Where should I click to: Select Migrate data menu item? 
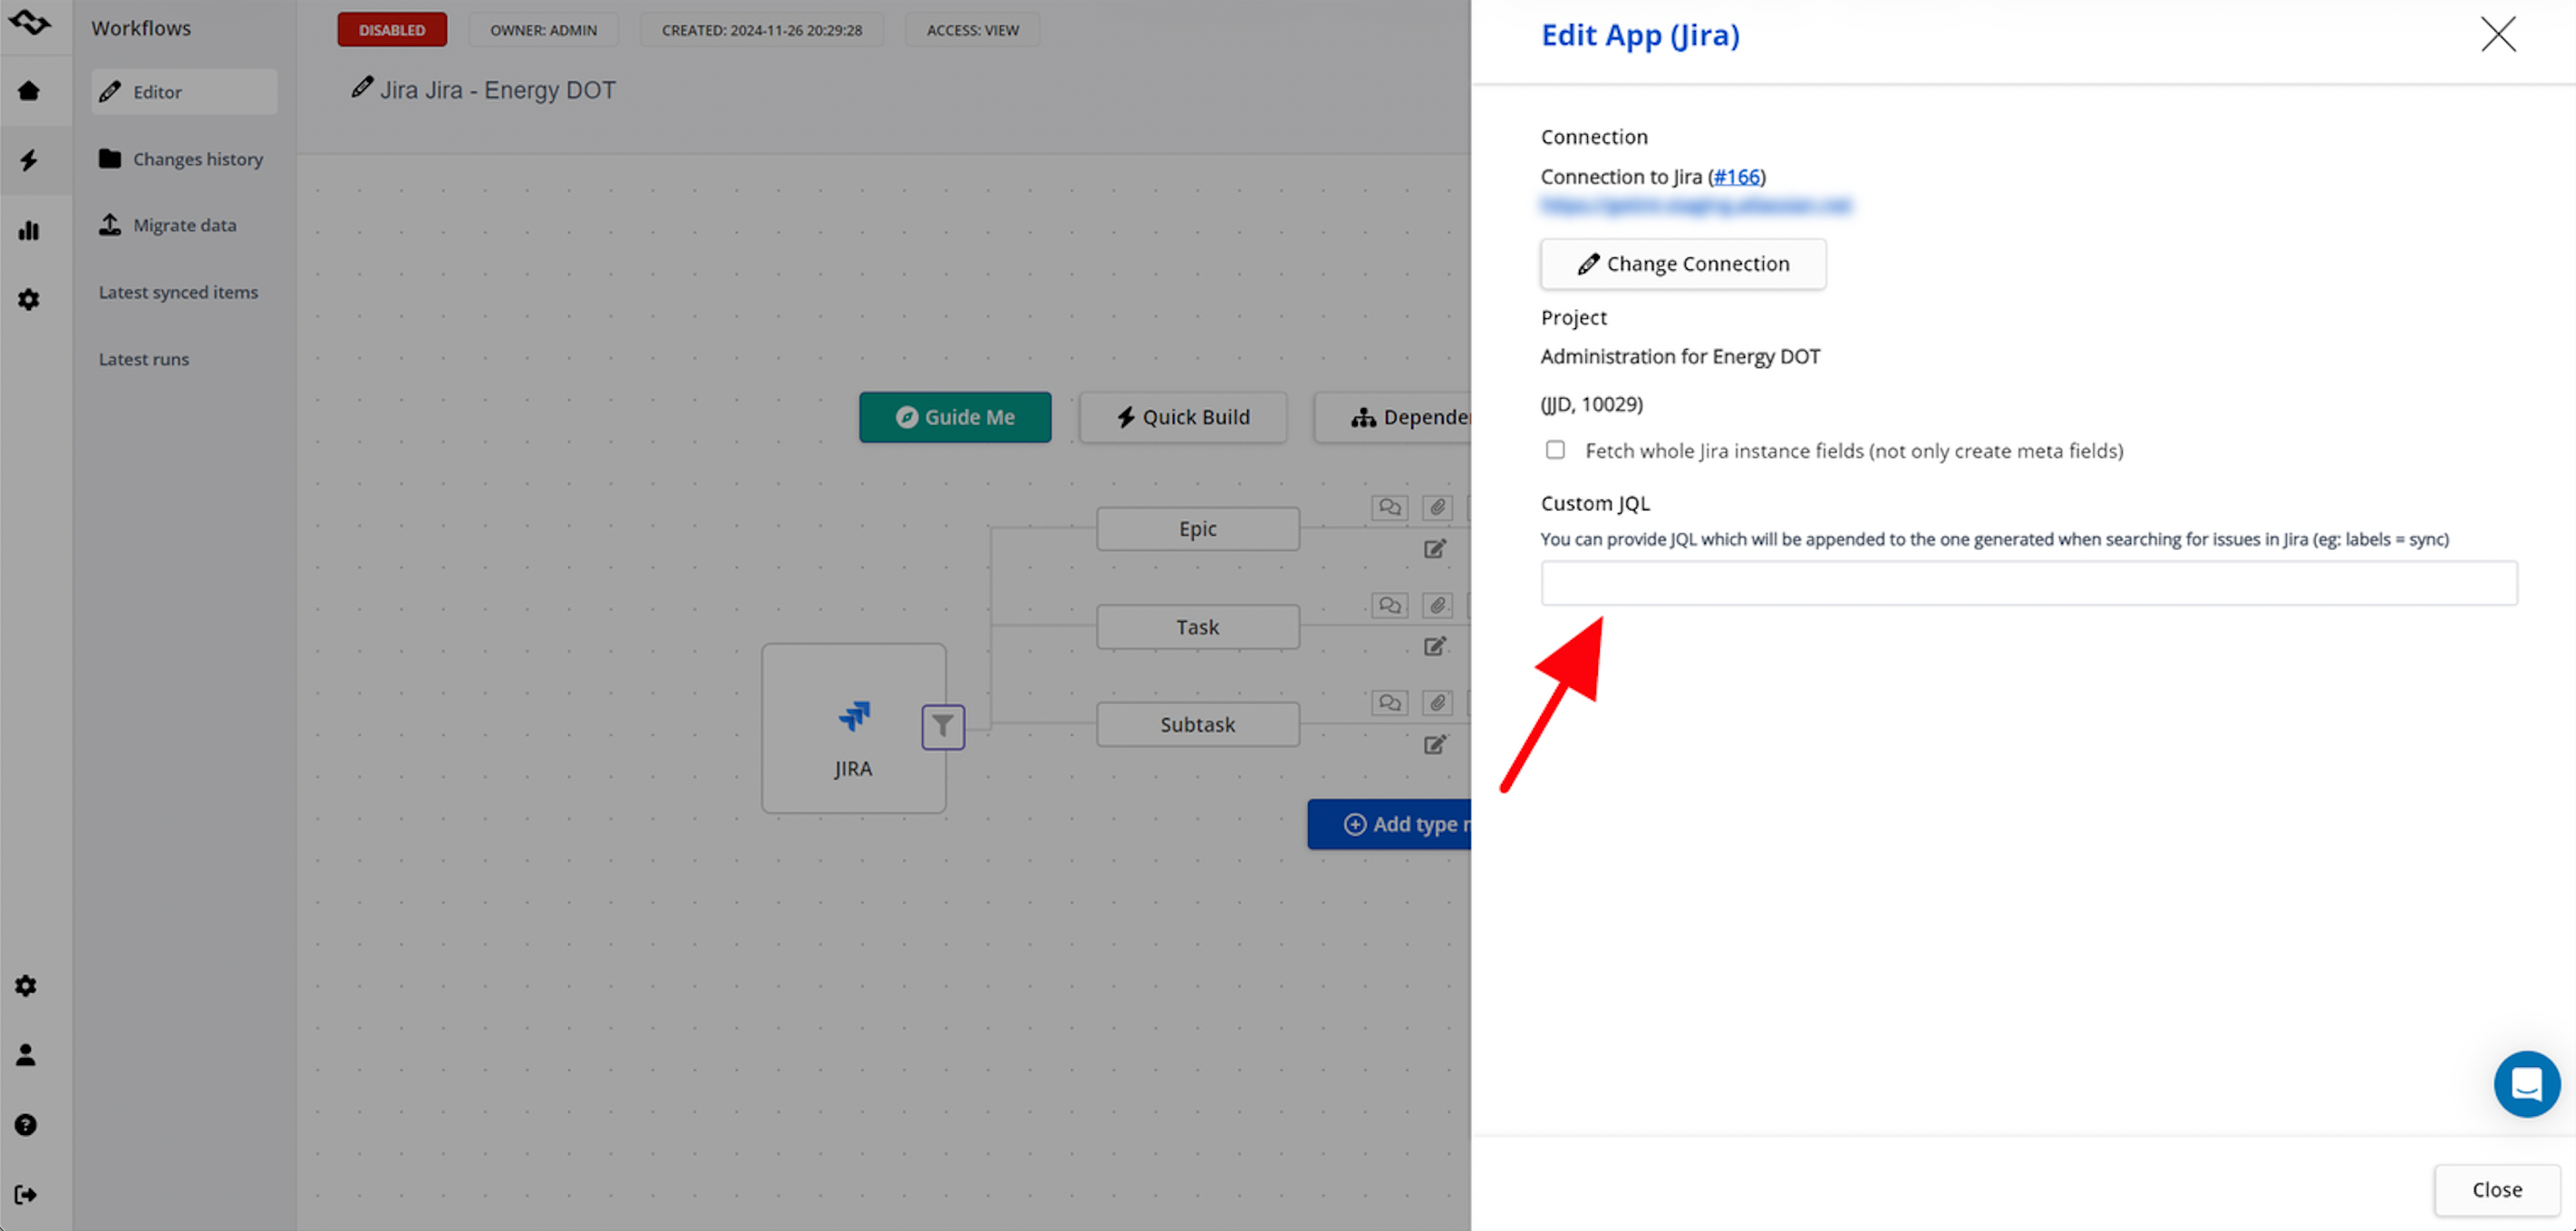(x=183, y=225)
